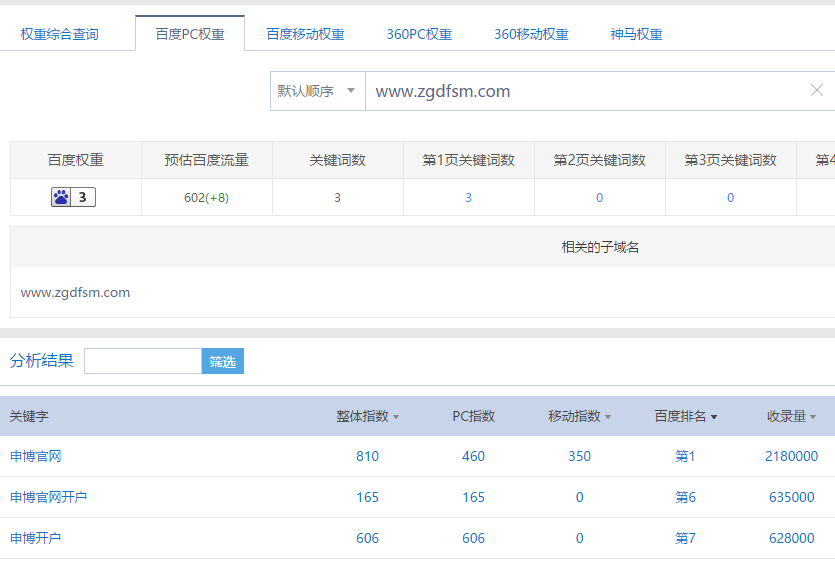Click the keyword filter input box
Screen dimensions: 835x564
click(143, 362)
